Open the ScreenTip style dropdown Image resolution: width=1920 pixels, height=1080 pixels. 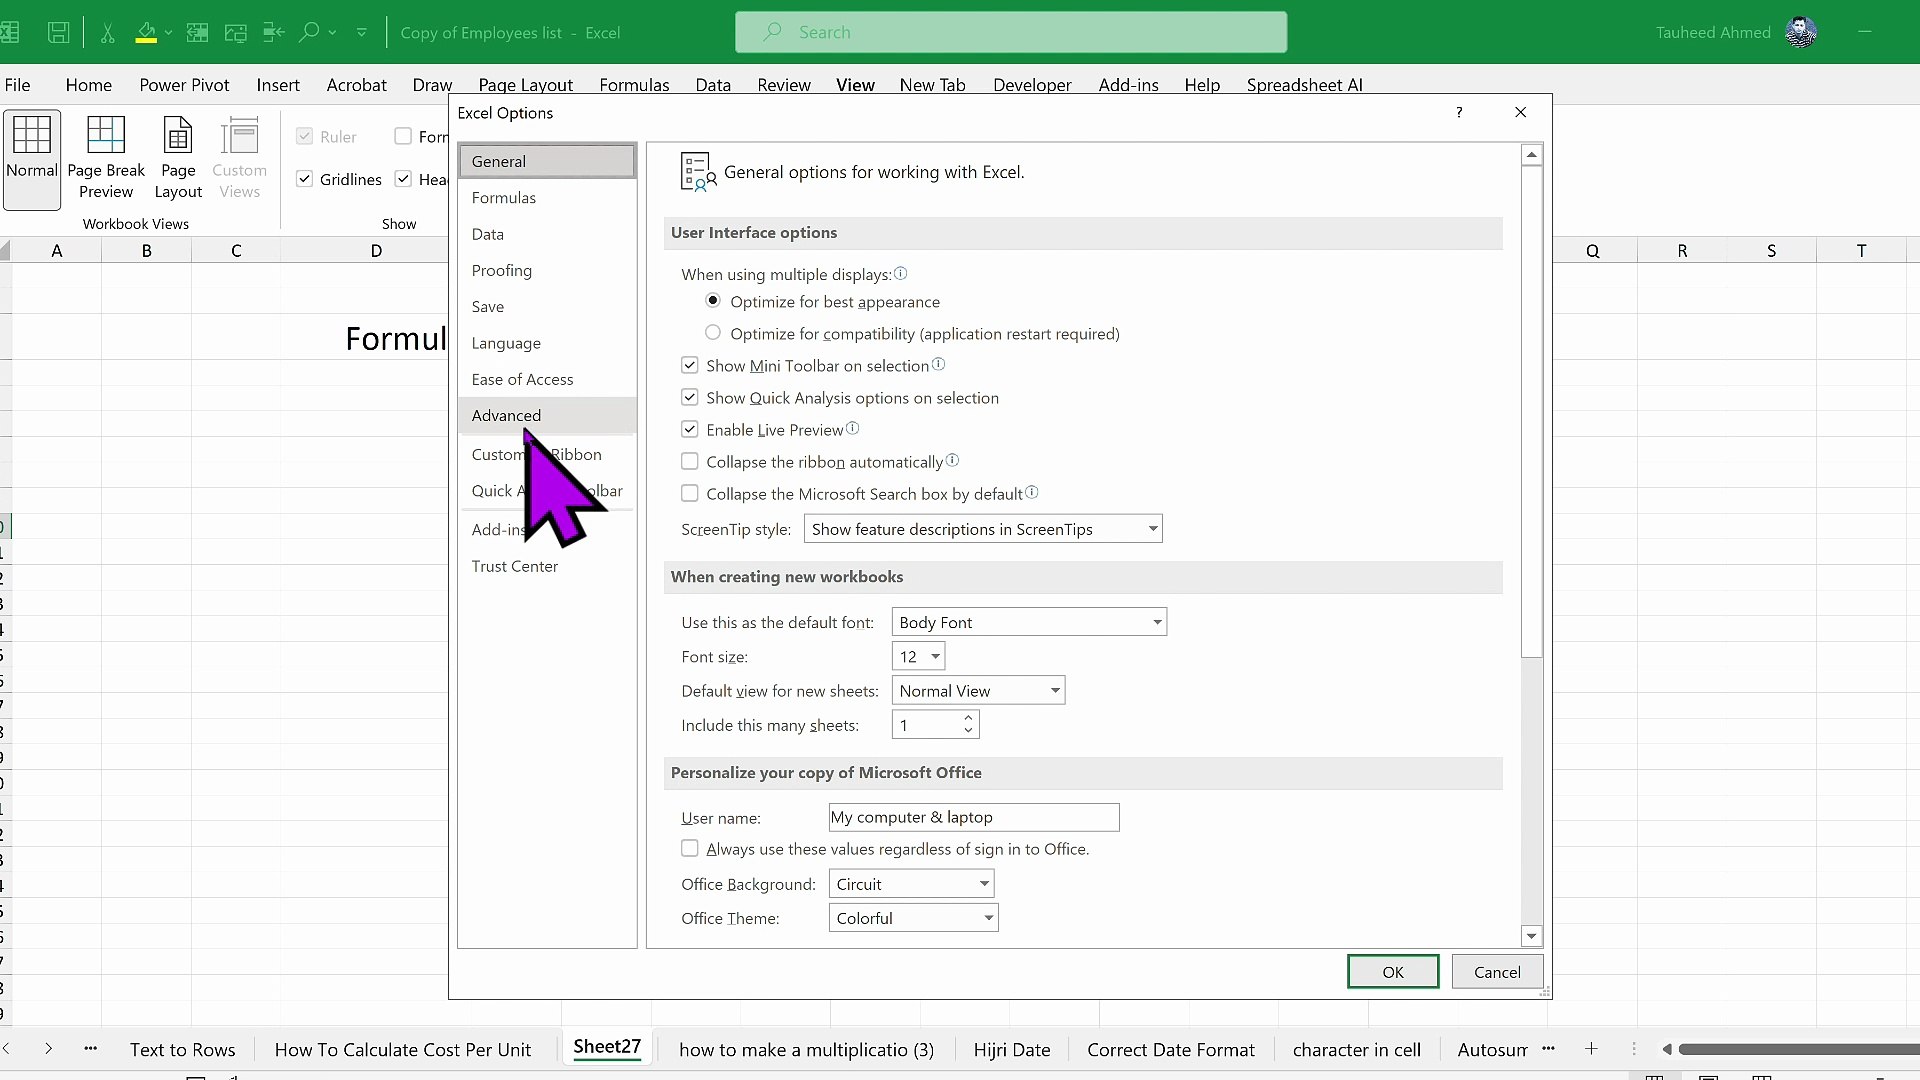point(983,529)
